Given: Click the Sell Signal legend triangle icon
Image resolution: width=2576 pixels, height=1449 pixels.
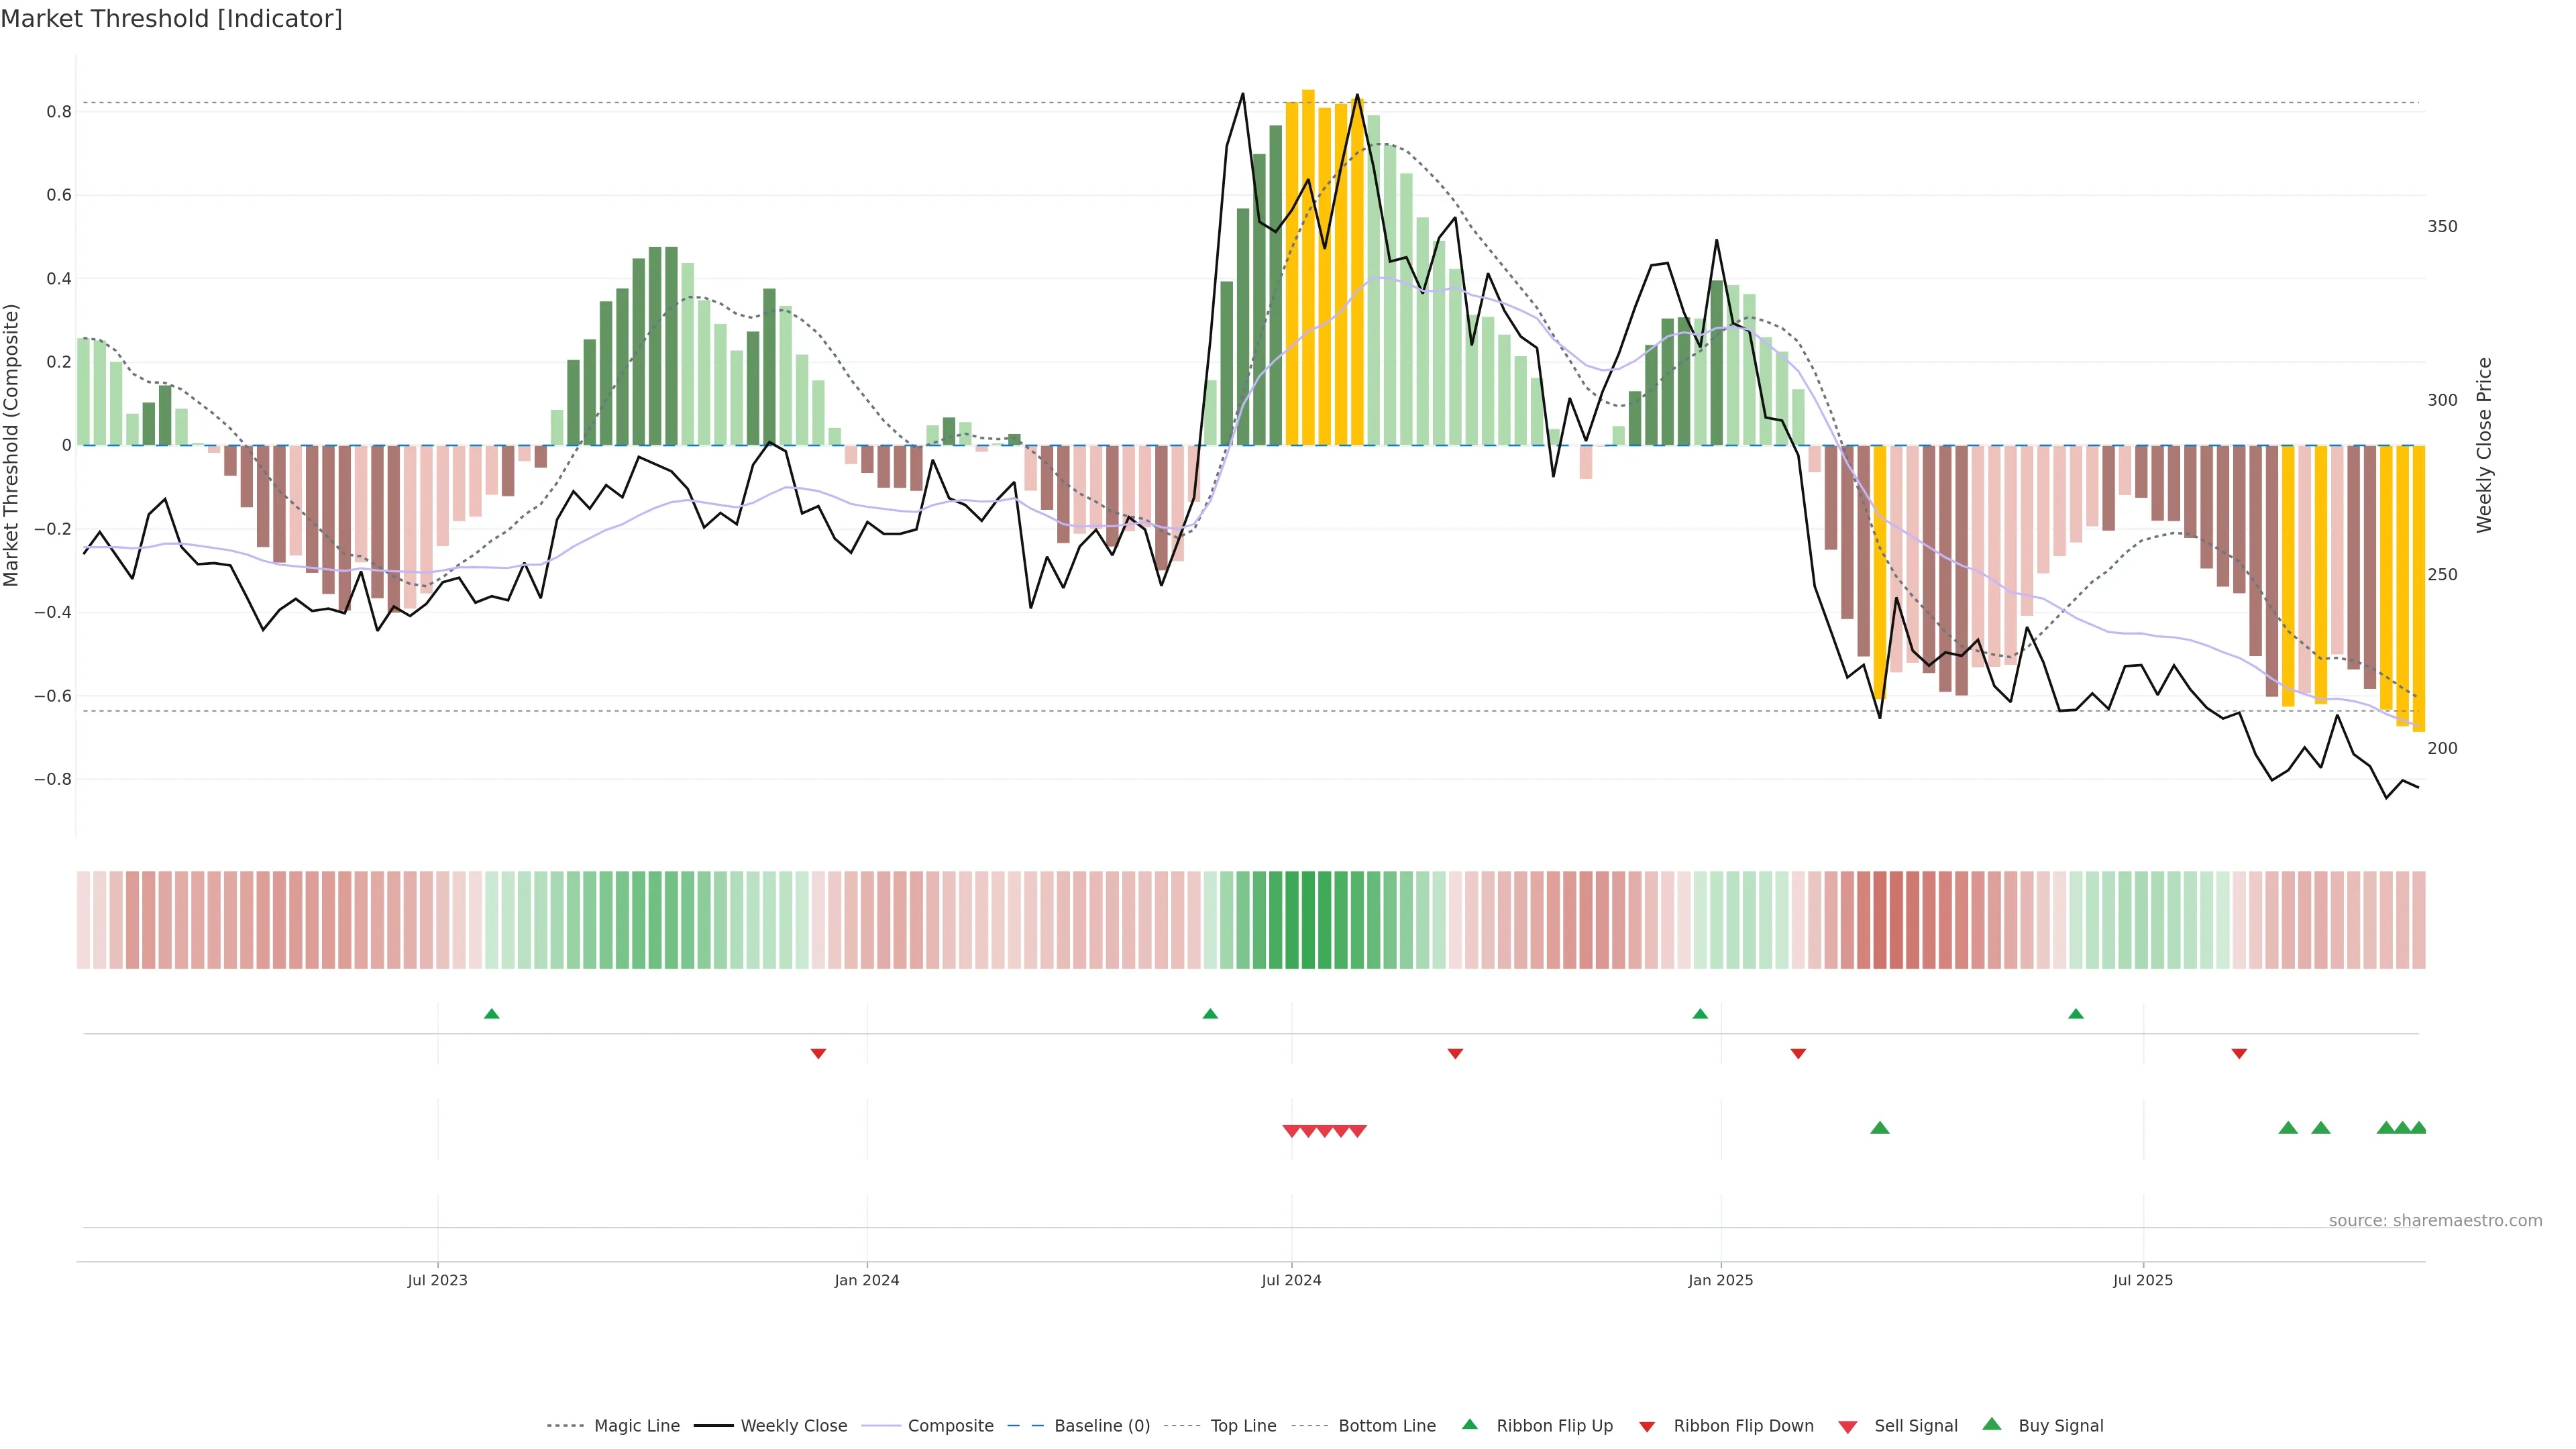Looking at the screenshot, I should pos(1847,1427).
